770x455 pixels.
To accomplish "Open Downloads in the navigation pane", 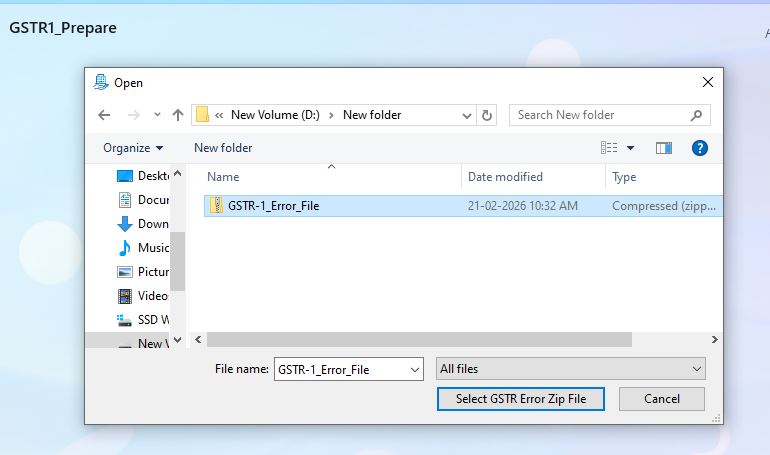I will 152,223.
